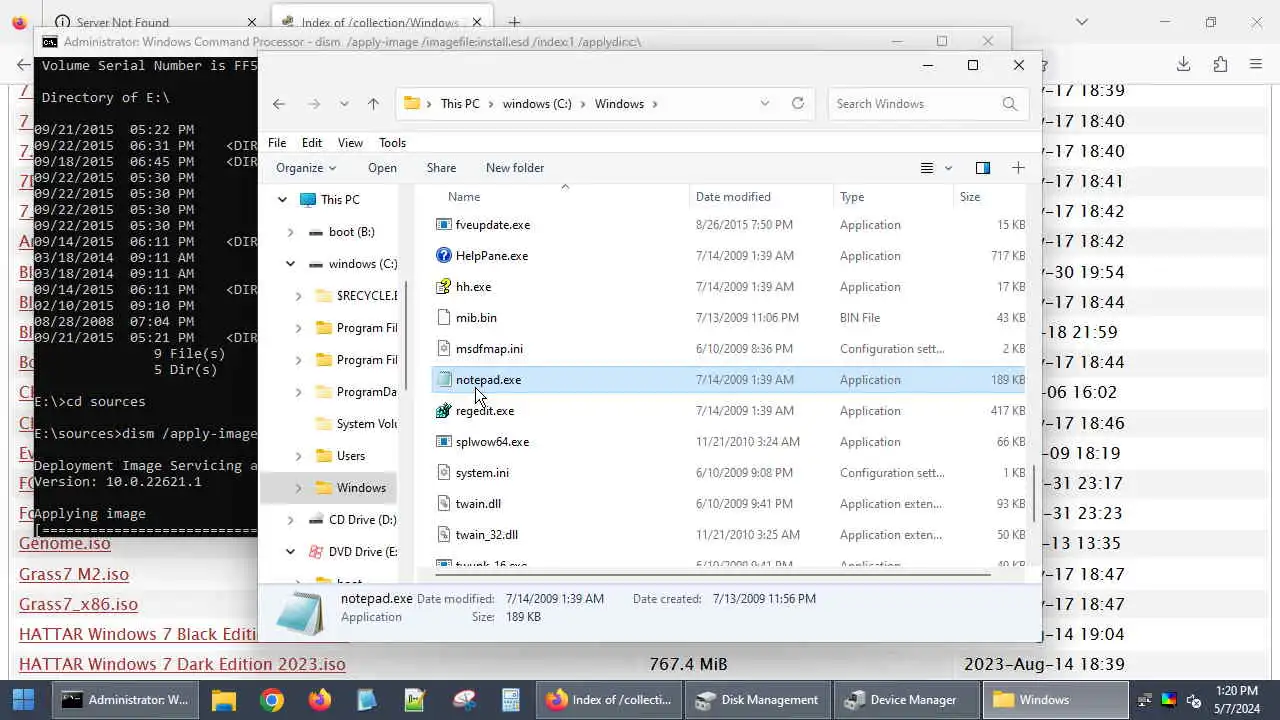Change view layout icon

coord(927,168)
